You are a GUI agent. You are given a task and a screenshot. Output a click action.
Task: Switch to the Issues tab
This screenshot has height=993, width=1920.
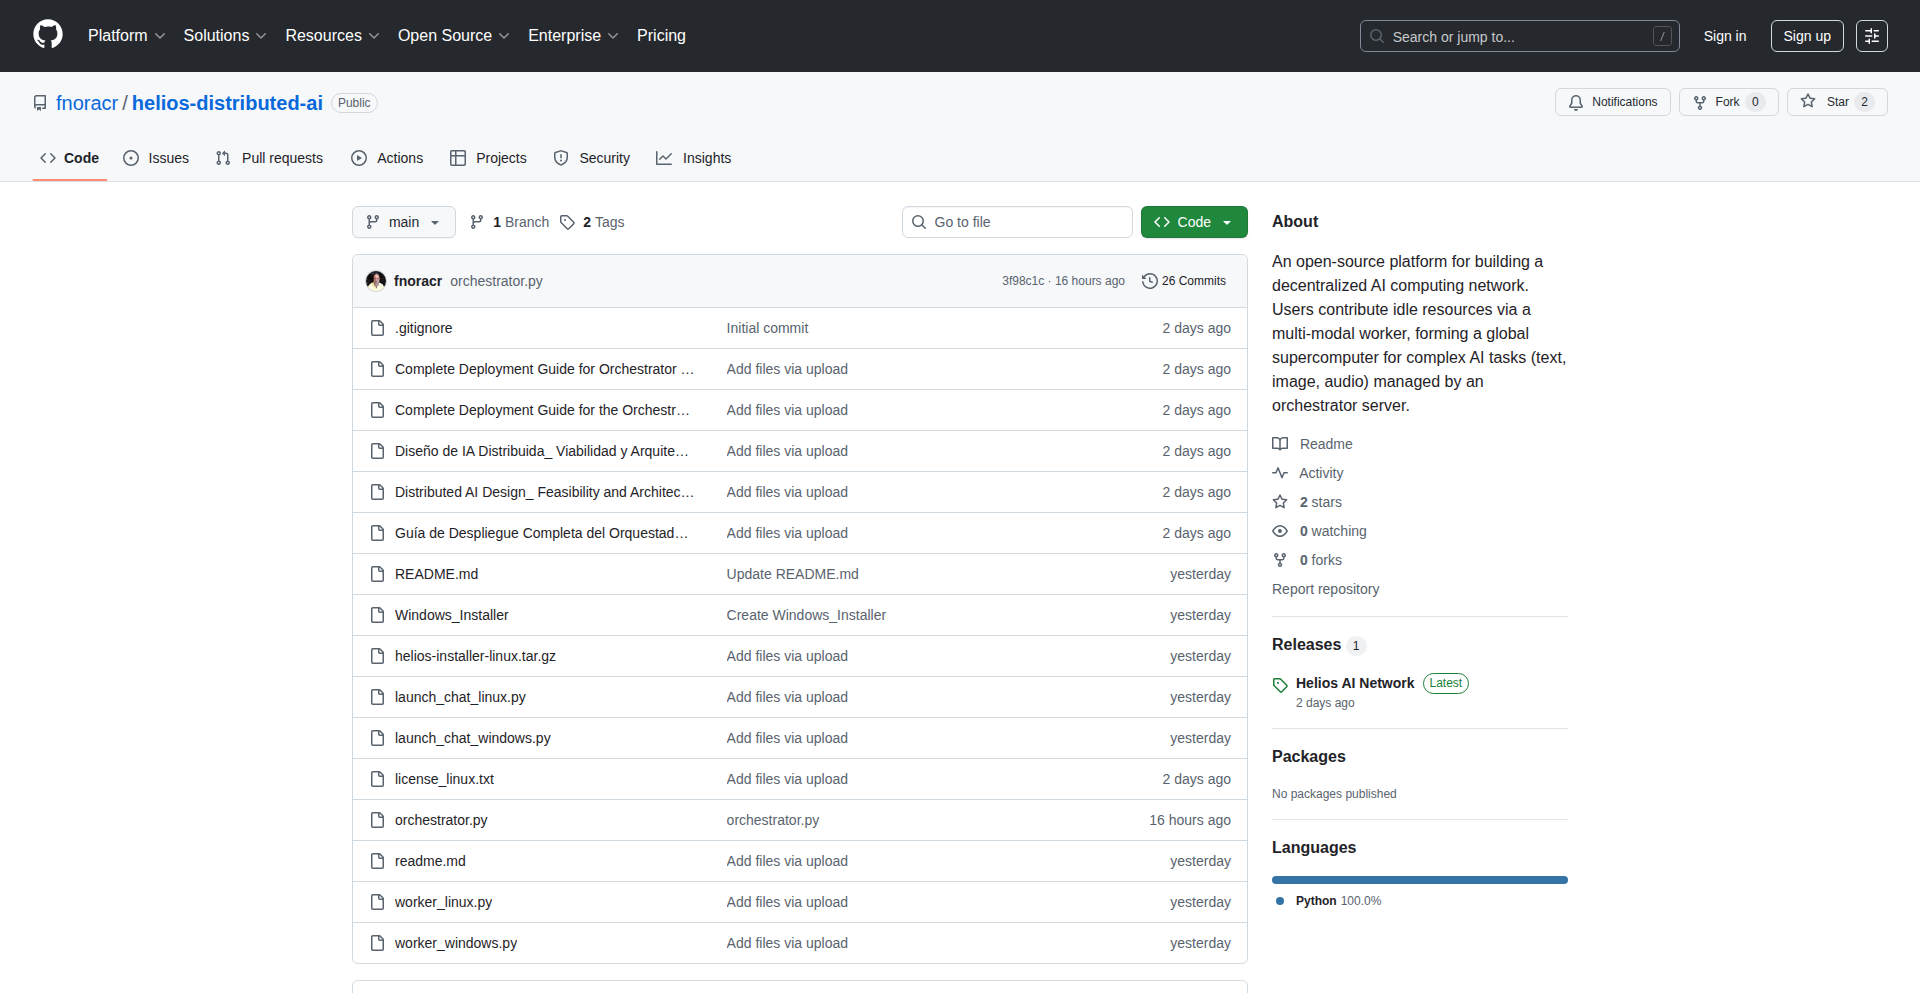coord(156,158)
